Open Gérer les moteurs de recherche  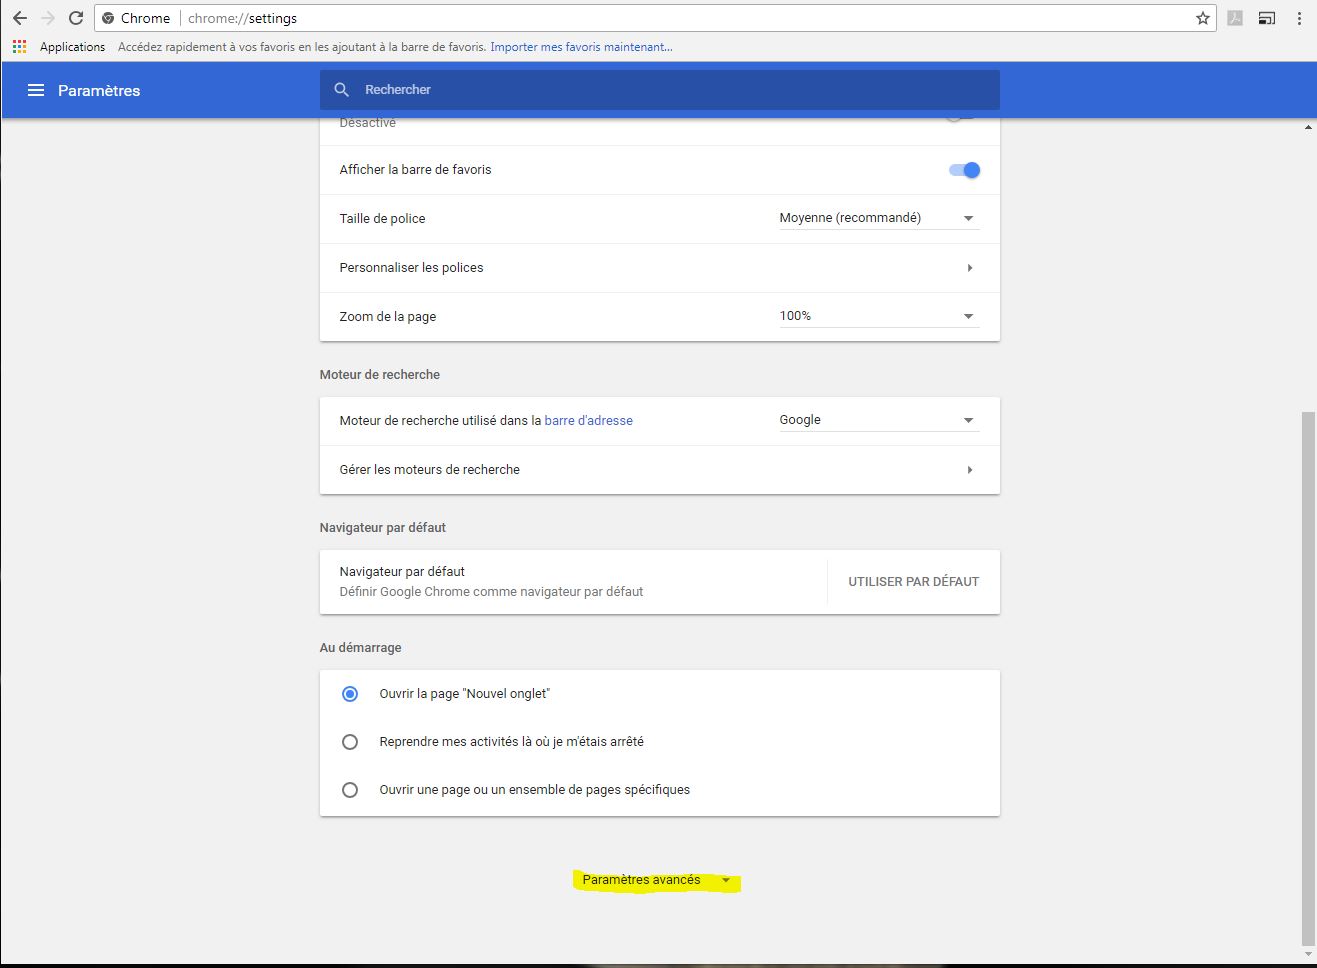(x=659, y=470)
